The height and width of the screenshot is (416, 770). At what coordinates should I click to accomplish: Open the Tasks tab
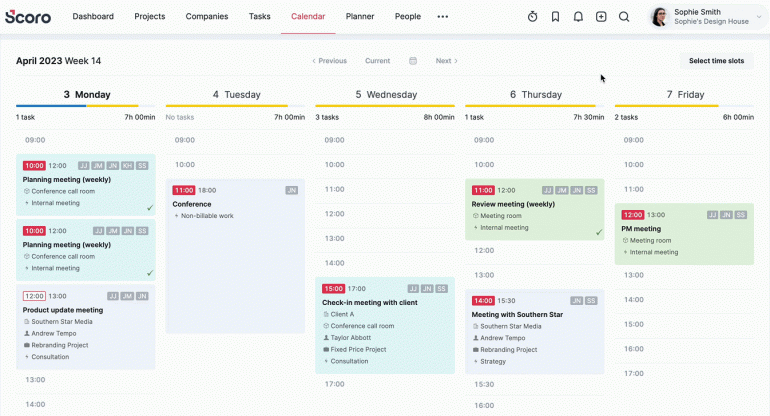coord(259,16)
